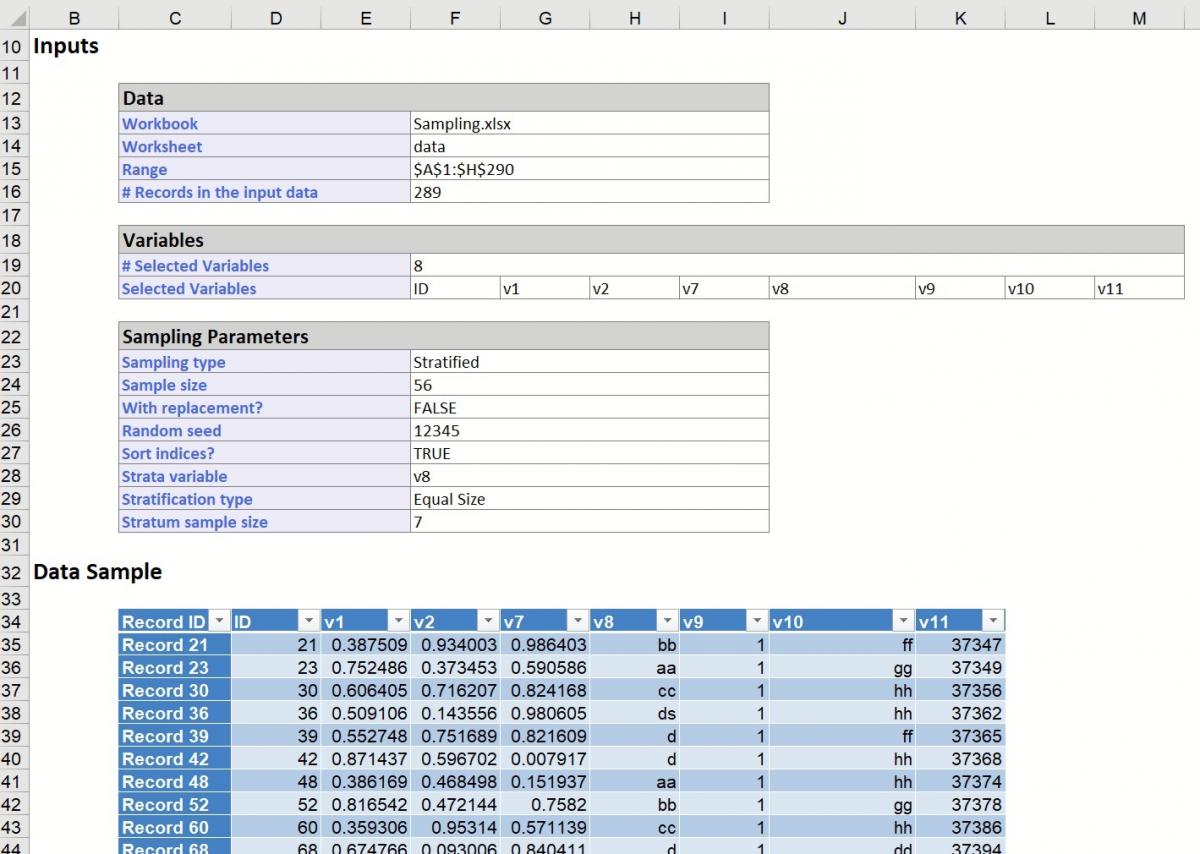The image size is (1200, 854).
Task: Click the Workbook label link
Action: coord(161,123)
